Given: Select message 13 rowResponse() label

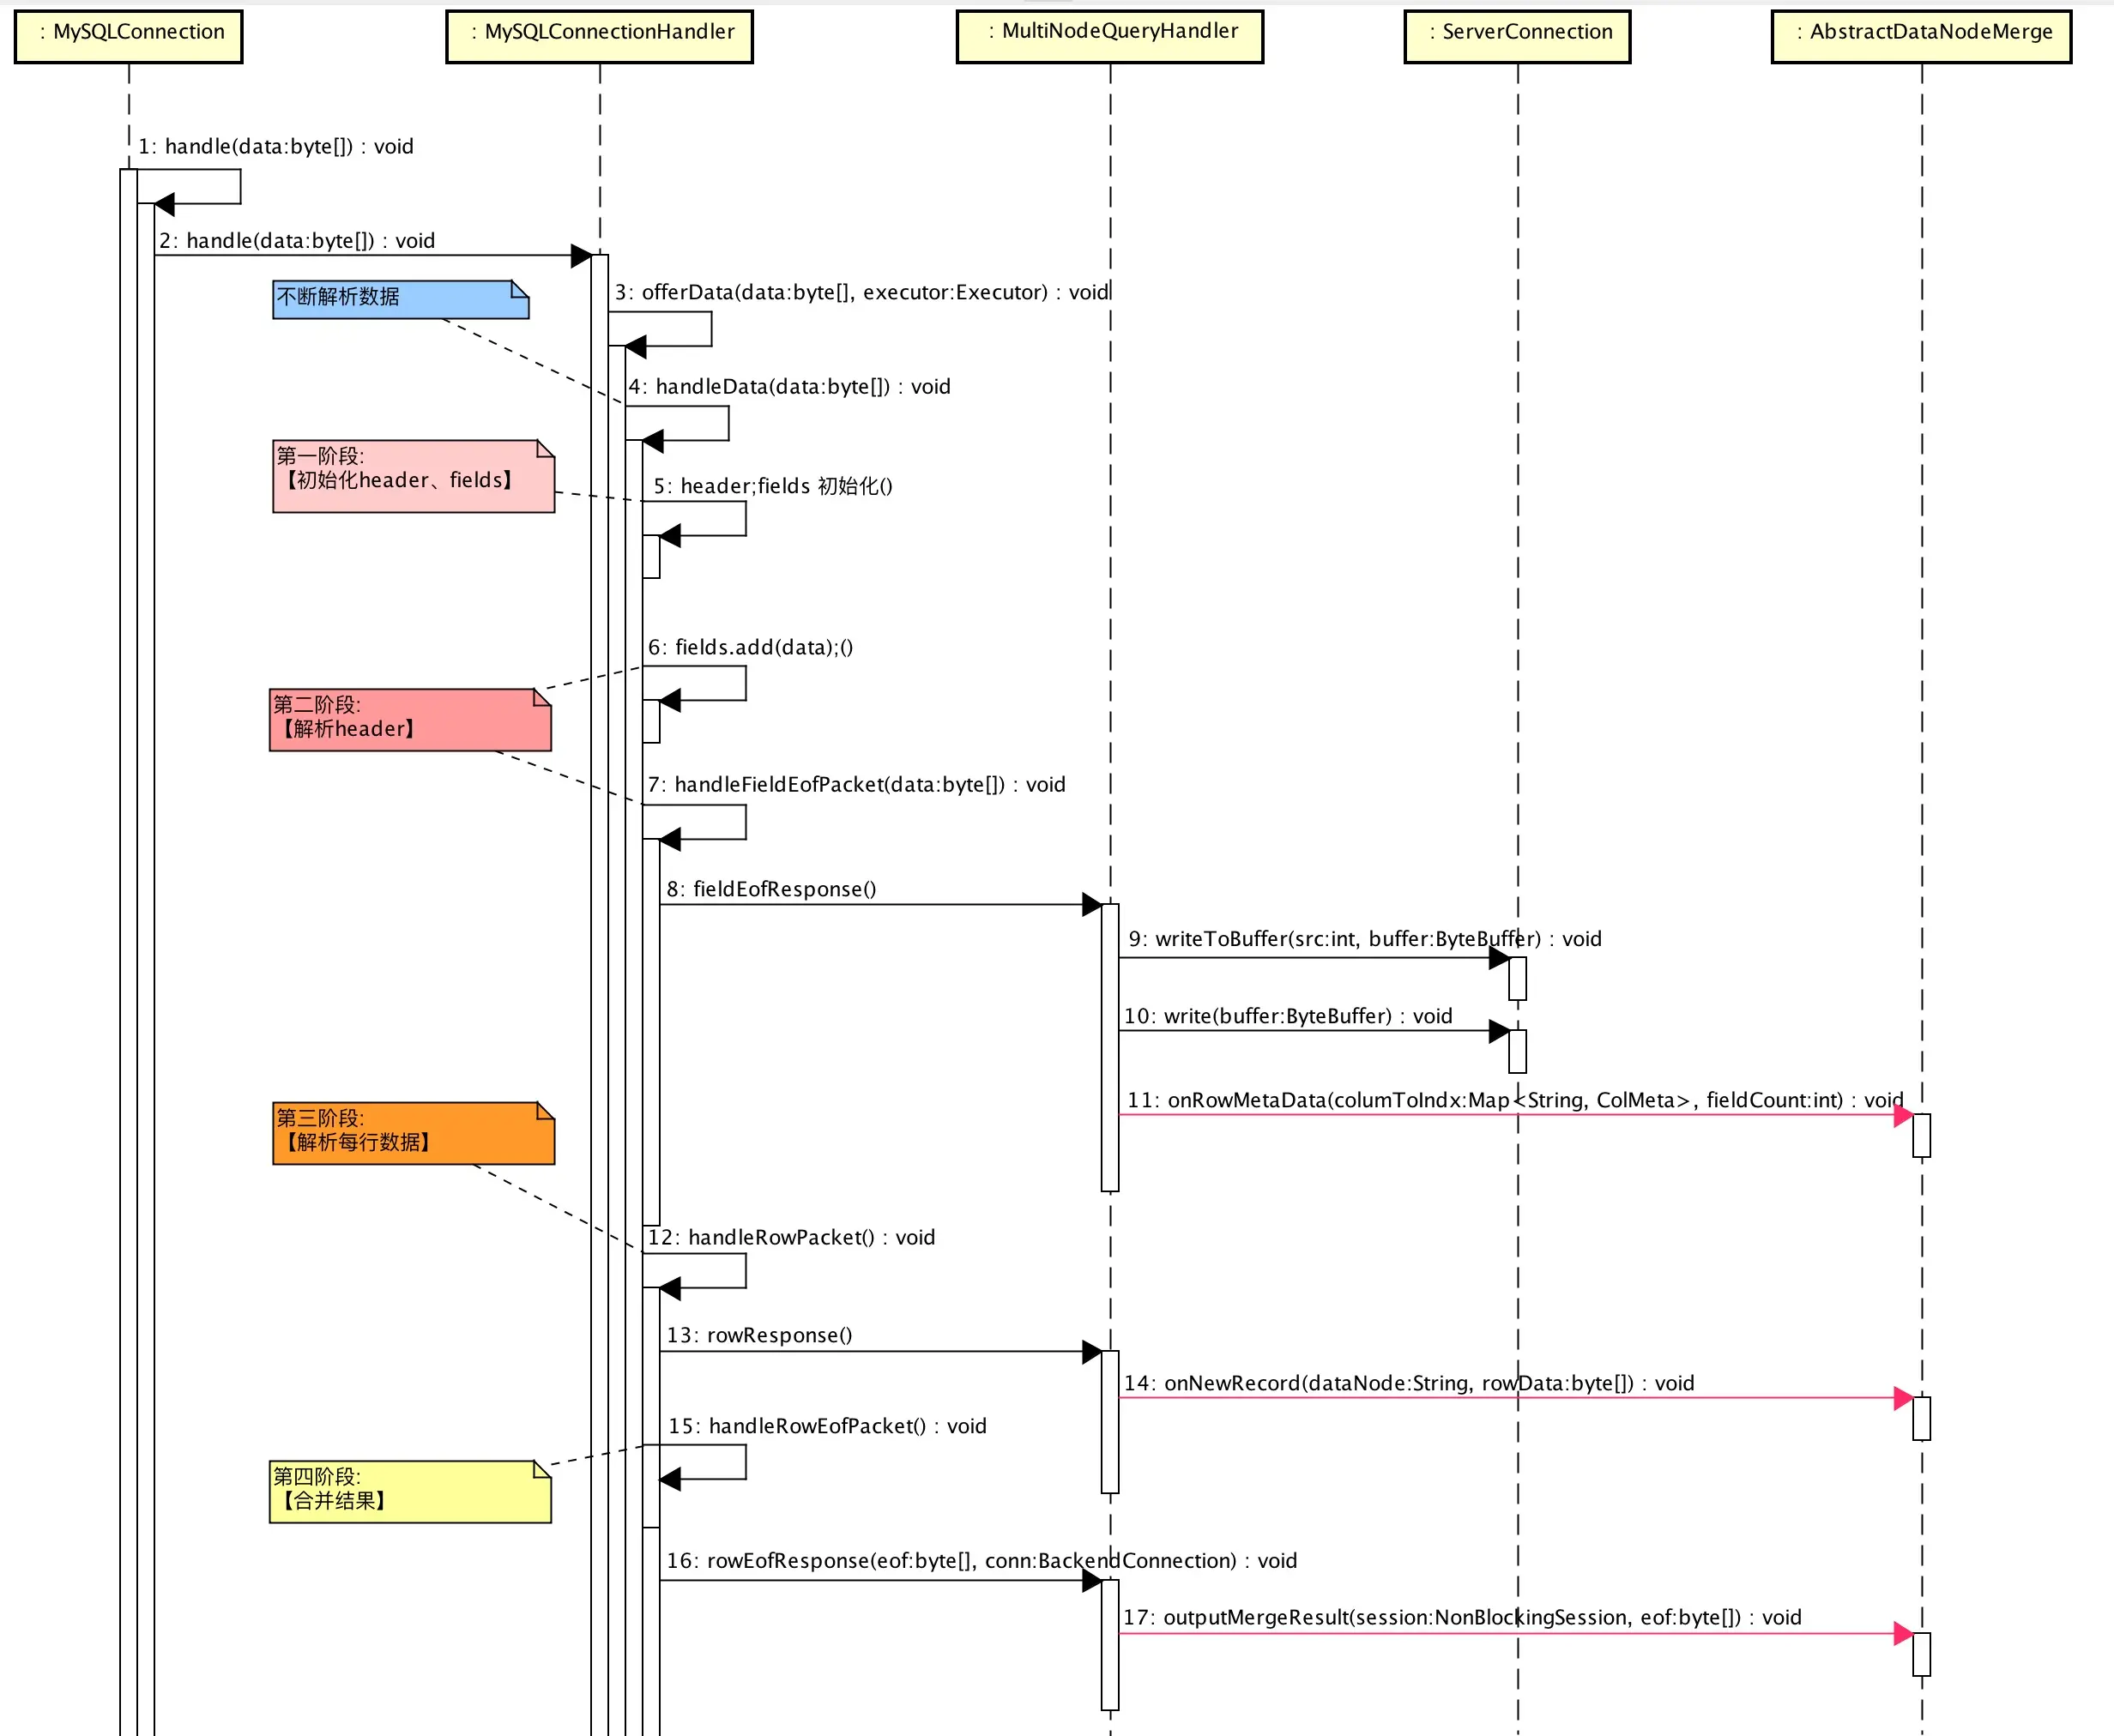Looking at the screenshot, I should coord(759,1335).
